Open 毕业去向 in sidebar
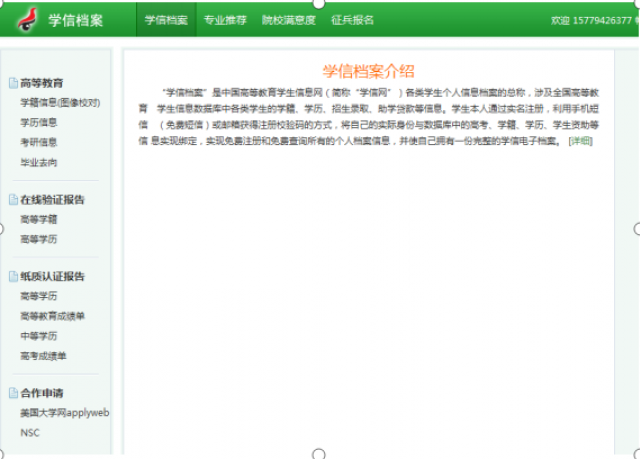This screenshot has height=459, width=640. [x=39, y=162]
